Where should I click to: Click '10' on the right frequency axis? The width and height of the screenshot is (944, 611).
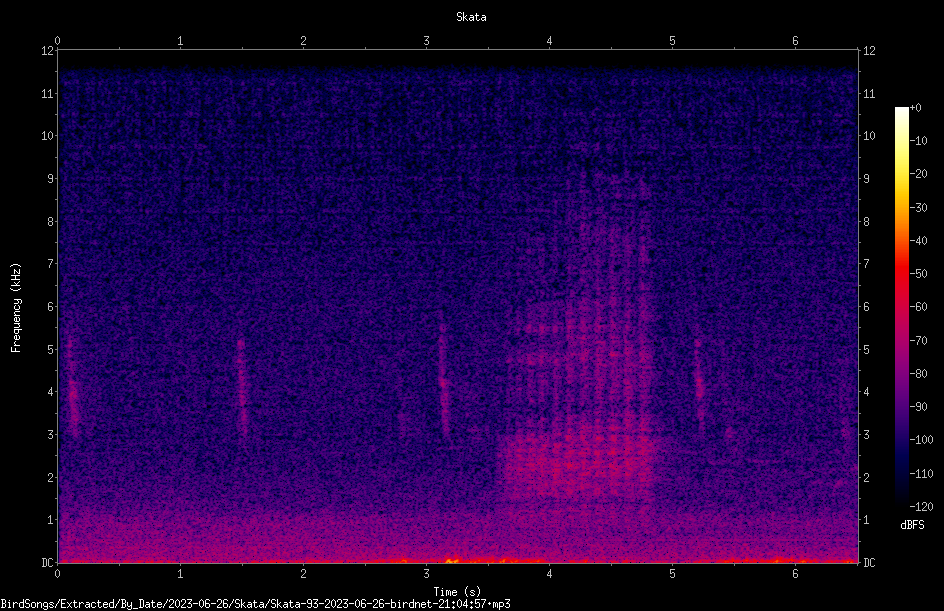click(x=869, y=136)
